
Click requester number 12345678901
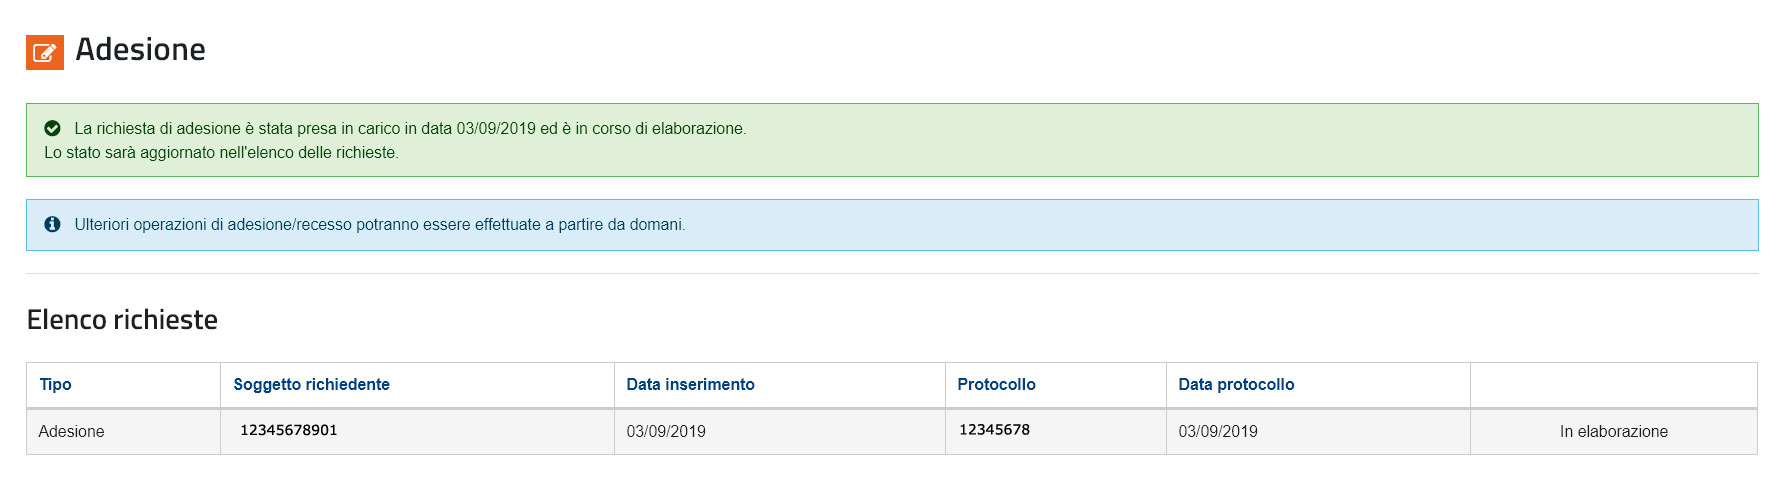coord(289,430)
